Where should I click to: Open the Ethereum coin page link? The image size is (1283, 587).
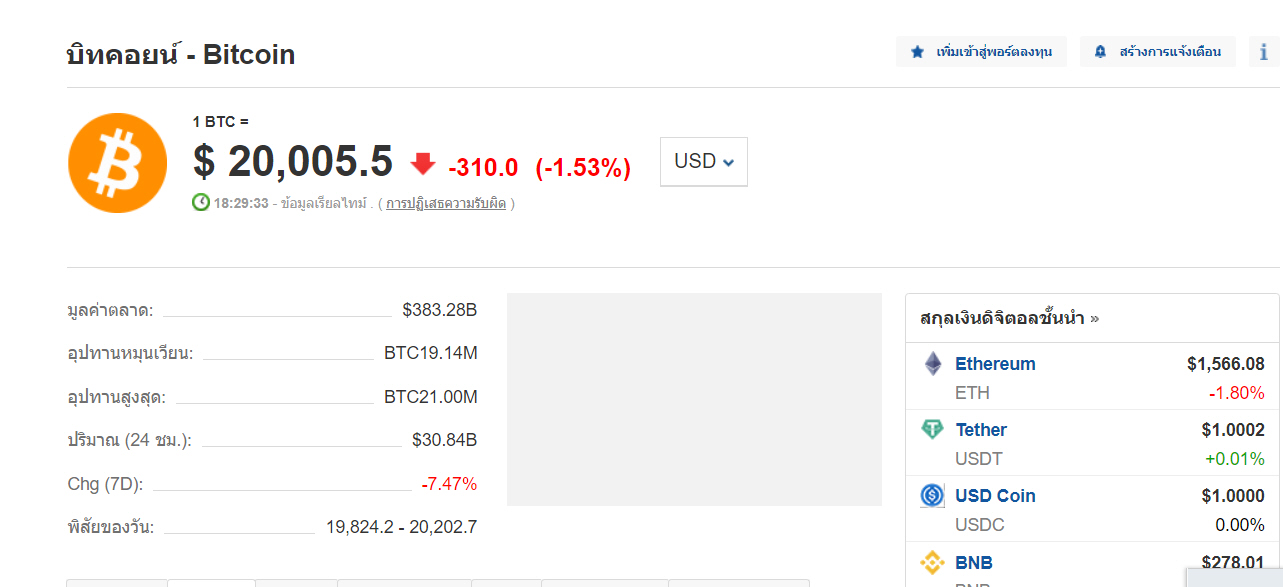coord(995,364)
